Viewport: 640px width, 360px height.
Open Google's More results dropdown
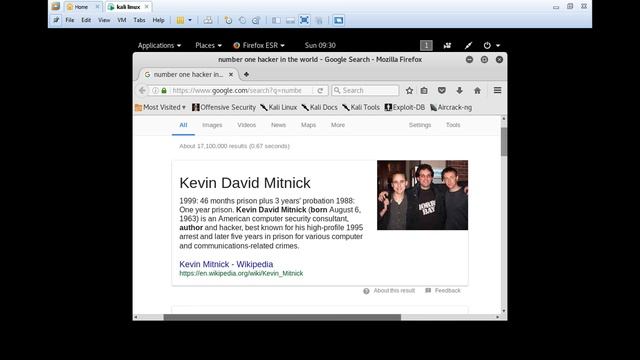point(338,125)
